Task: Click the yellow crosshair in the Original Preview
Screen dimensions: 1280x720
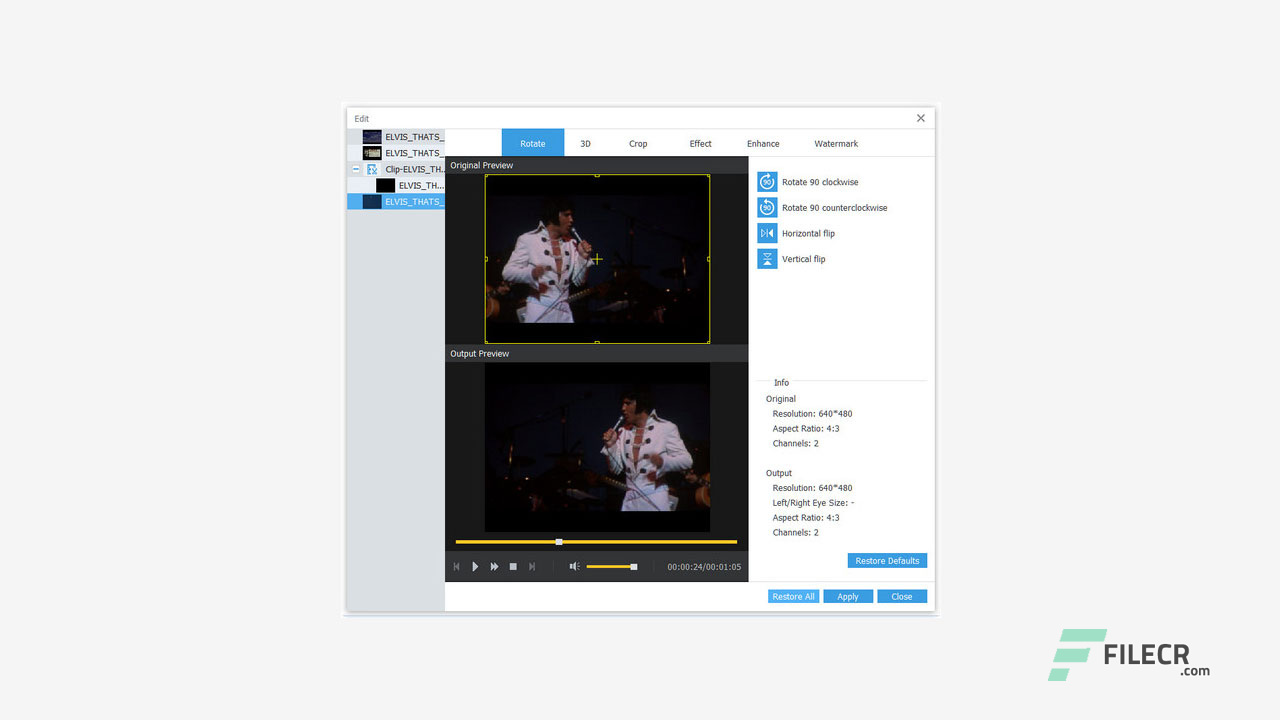Action: (x=597, y=259)
